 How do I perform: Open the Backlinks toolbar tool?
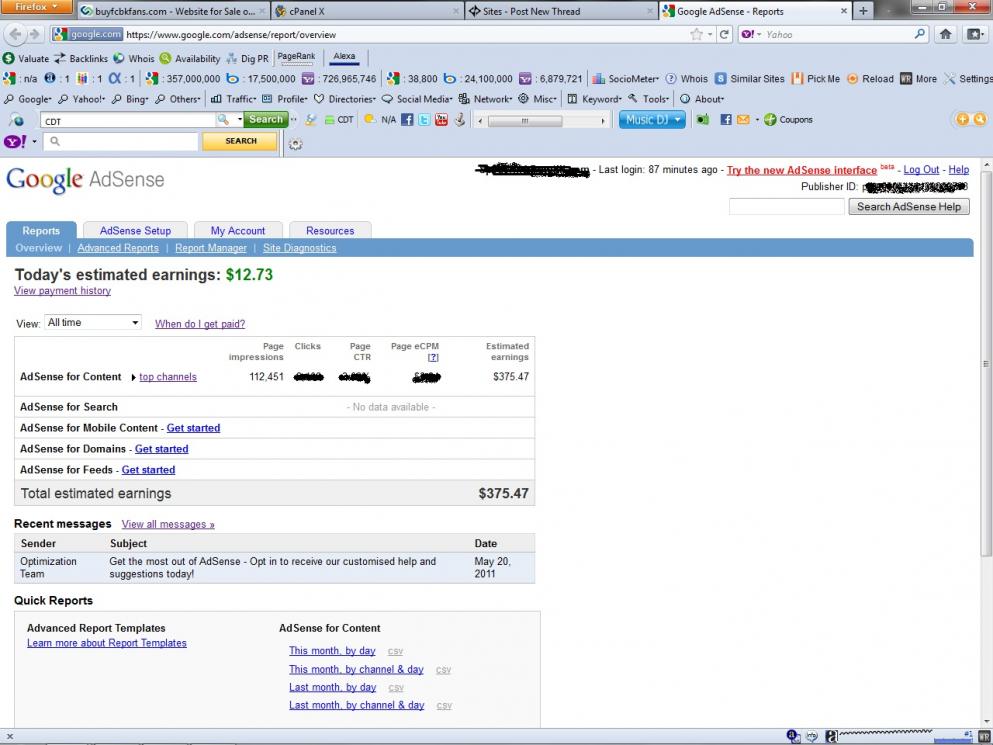pyautogui.click(x=81, y=58)
